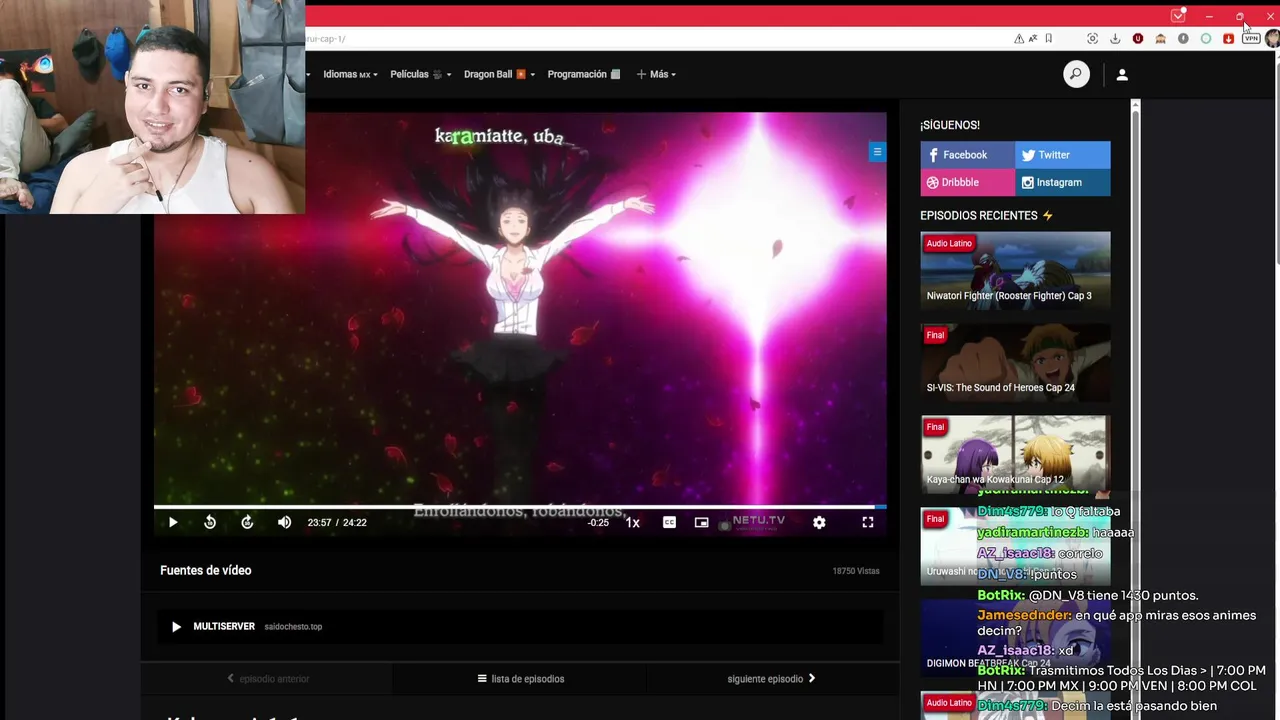
Task: Go to siguiente episodio
Action: coord(771,678)
